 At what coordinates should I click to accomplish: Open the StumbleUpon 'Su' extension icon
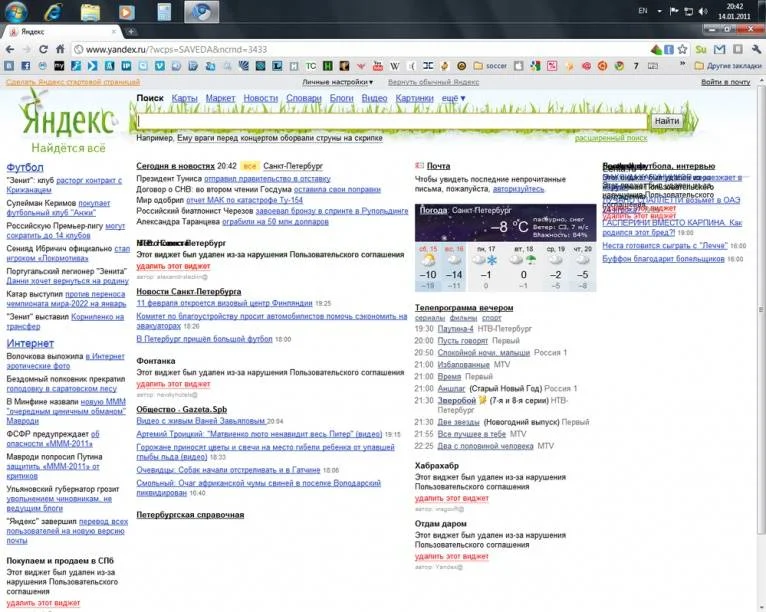click(x=701, y=49)
